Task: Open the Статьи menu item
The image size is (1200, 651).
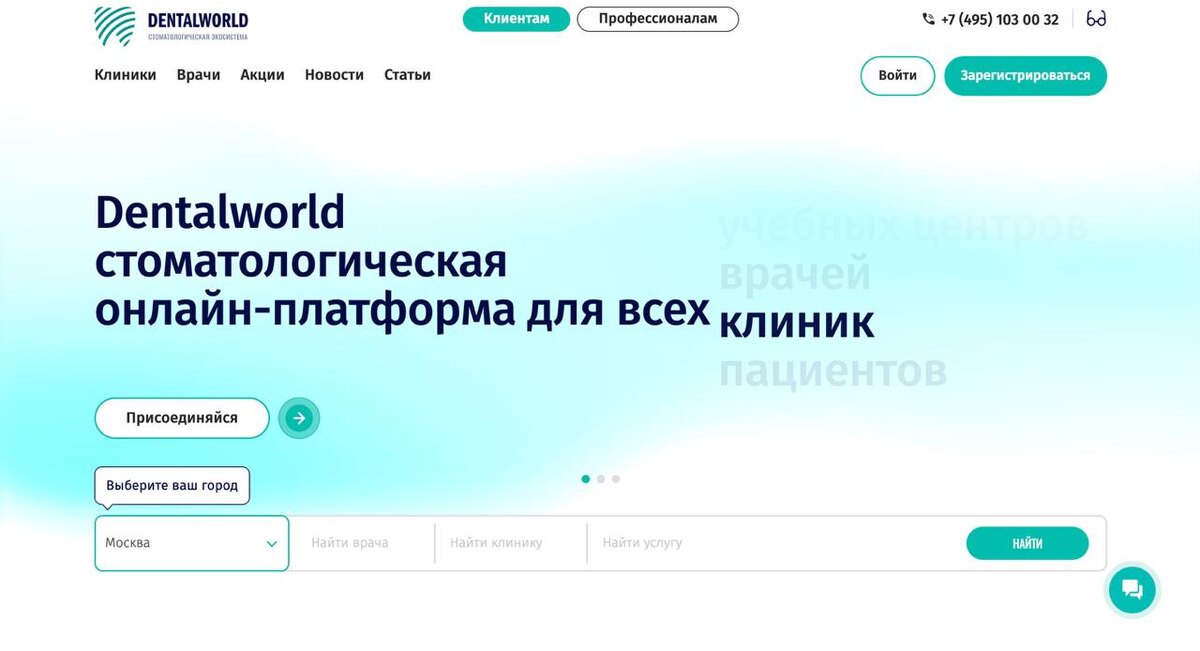Action: pyautogui.click(x=407, y=75)
